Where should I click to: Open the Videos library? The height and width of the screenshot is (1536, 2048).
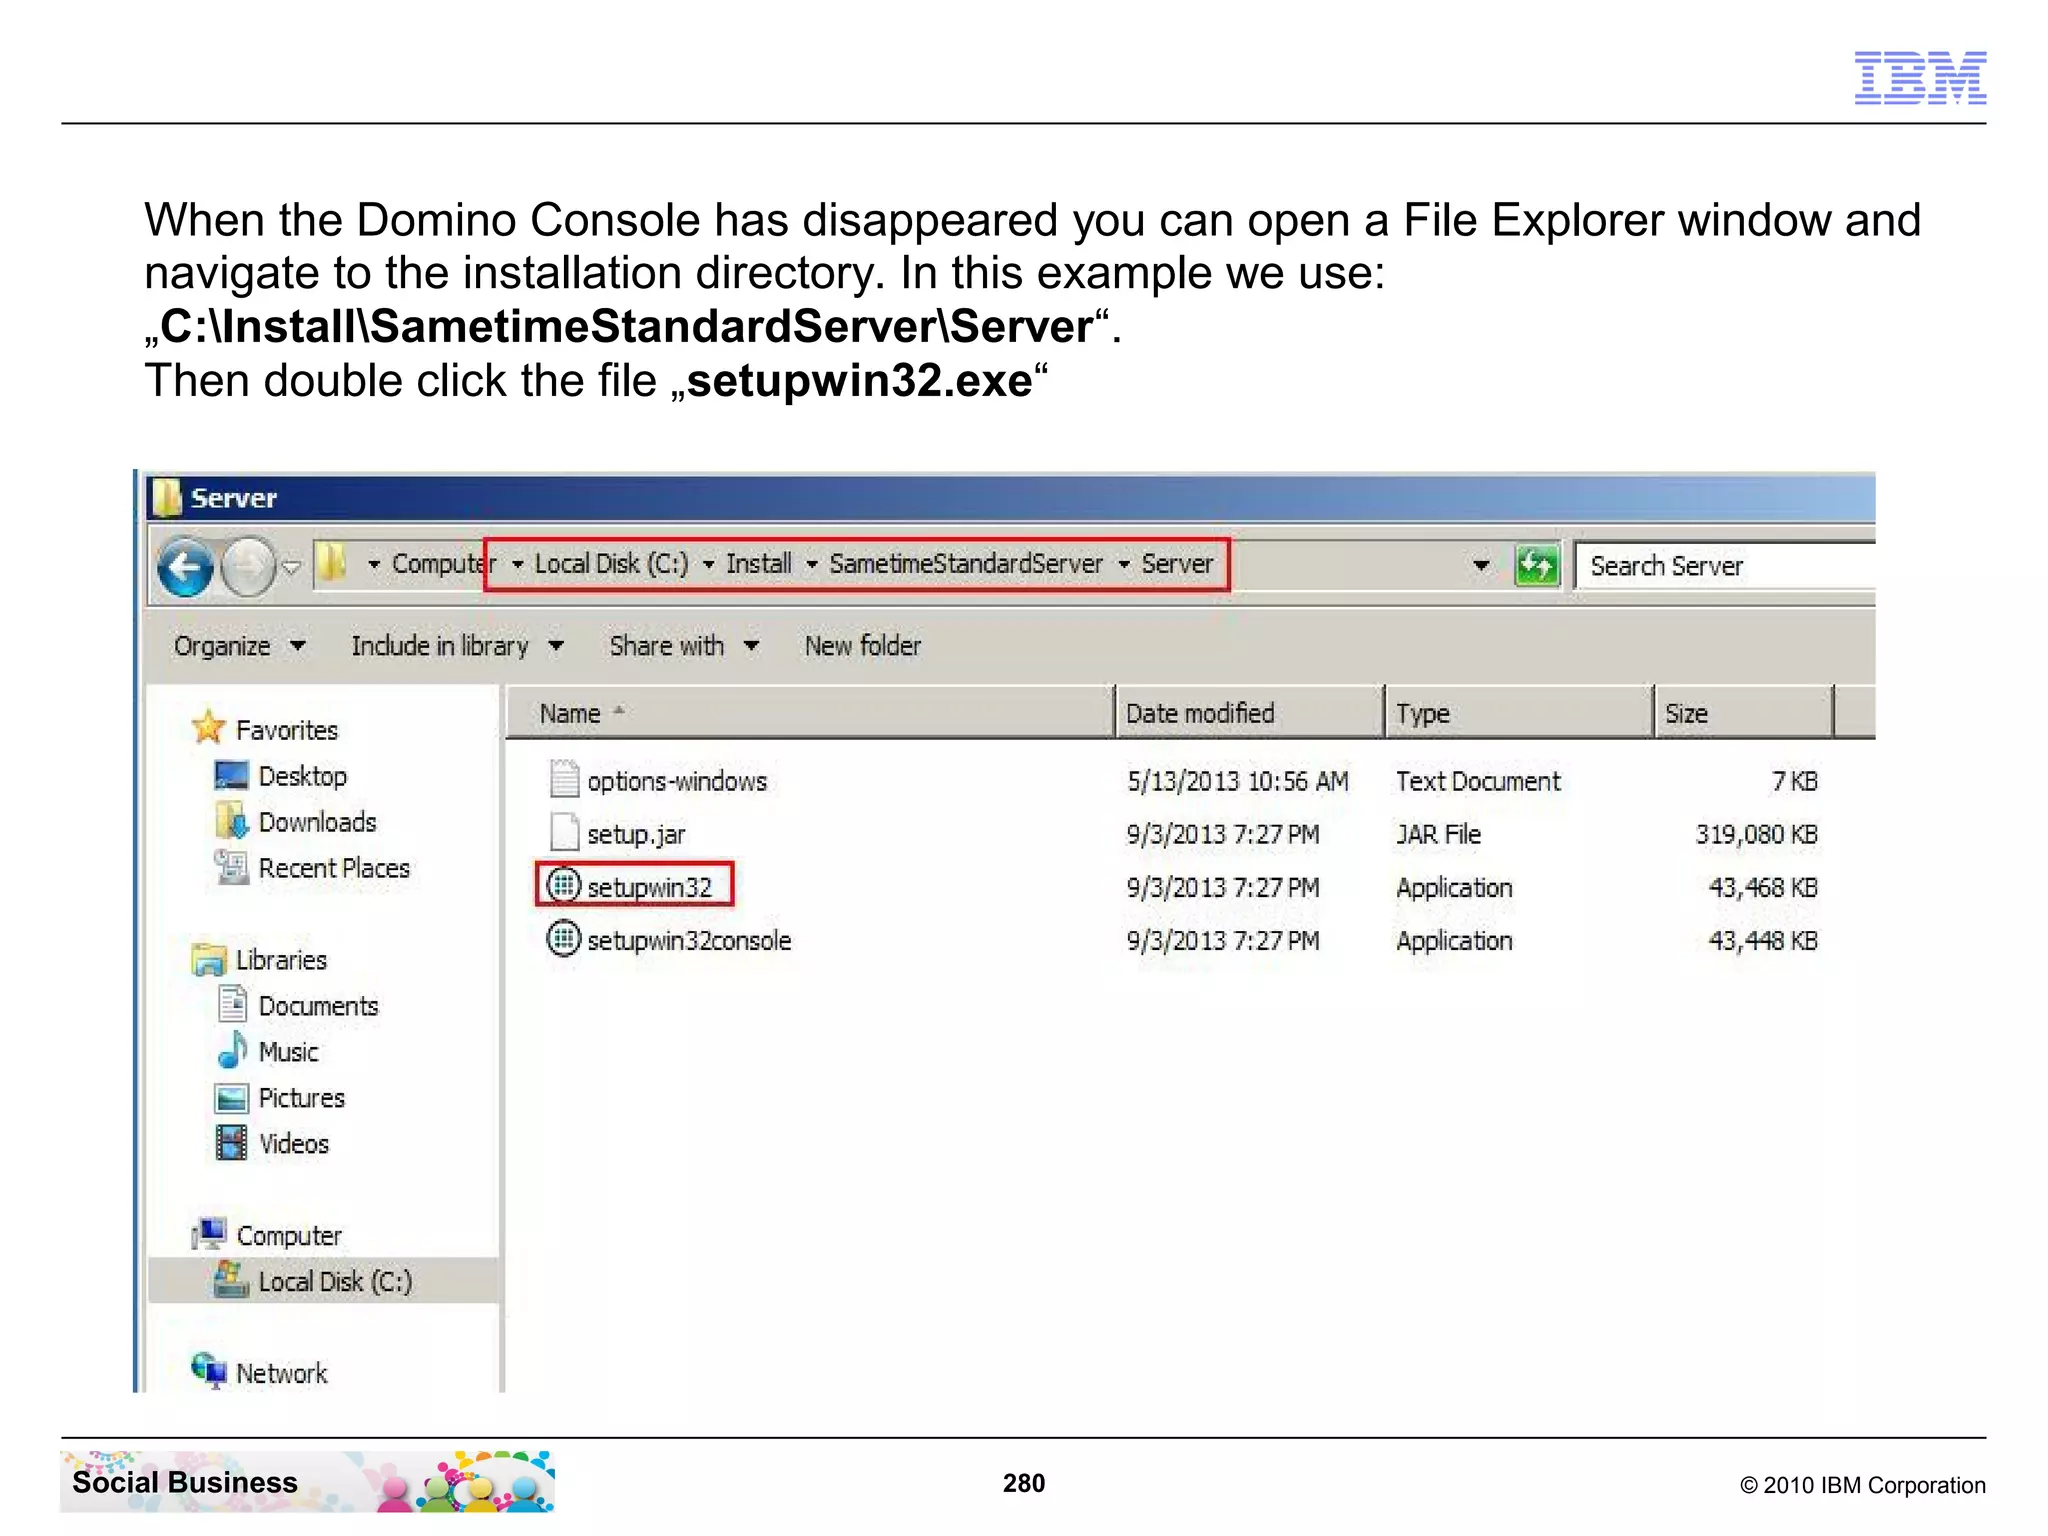click(x=293, y=1145)
